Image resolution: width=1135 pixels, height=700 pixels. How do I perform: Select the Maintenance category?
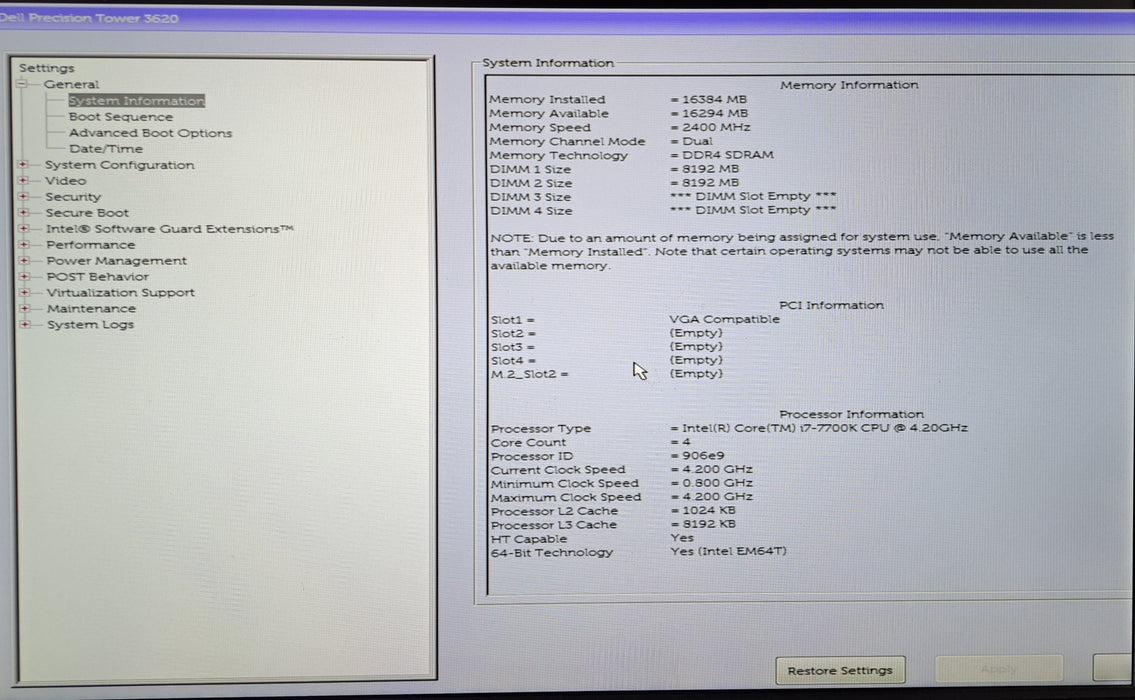coord(91,308)
